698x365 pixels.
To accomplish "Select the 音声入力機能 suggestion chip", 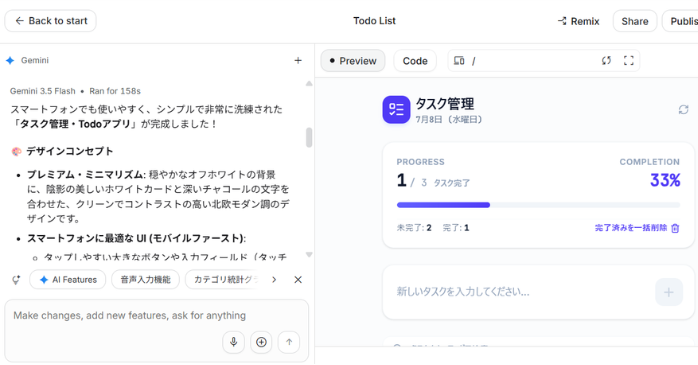I will [x=146, y=280].
